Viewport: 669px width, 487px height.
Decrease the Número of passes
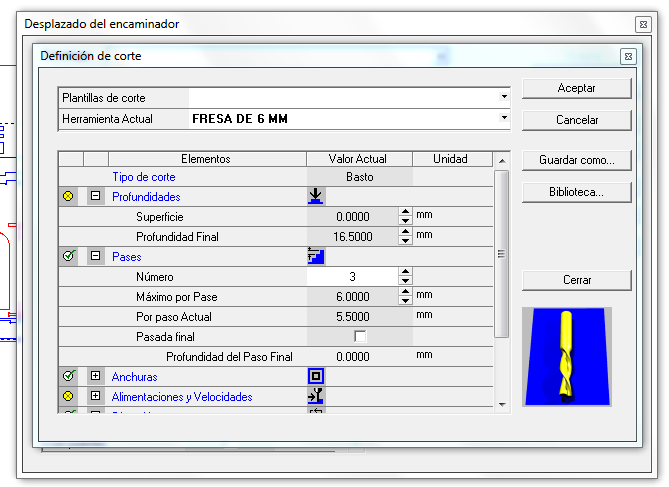pyautogui.click(x=405, y=281)
